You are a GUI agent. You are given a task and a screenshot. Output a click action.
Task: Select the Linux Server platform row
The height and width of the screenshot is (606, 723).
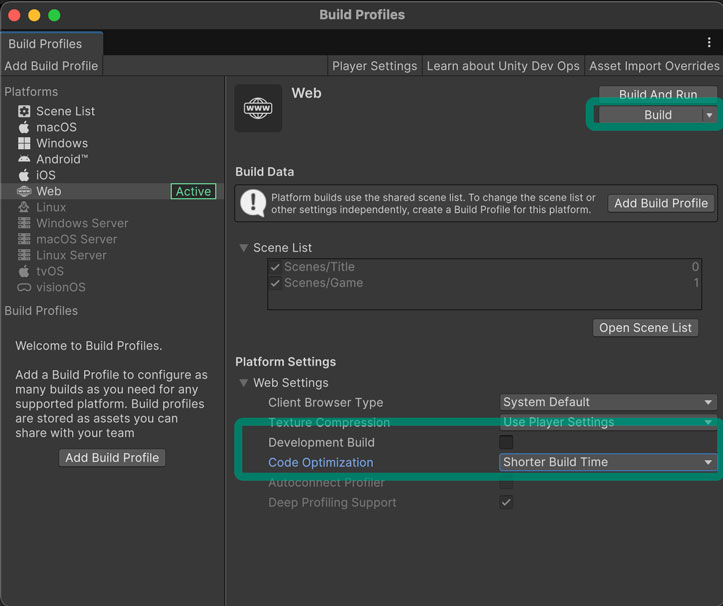tap(112, 255)
